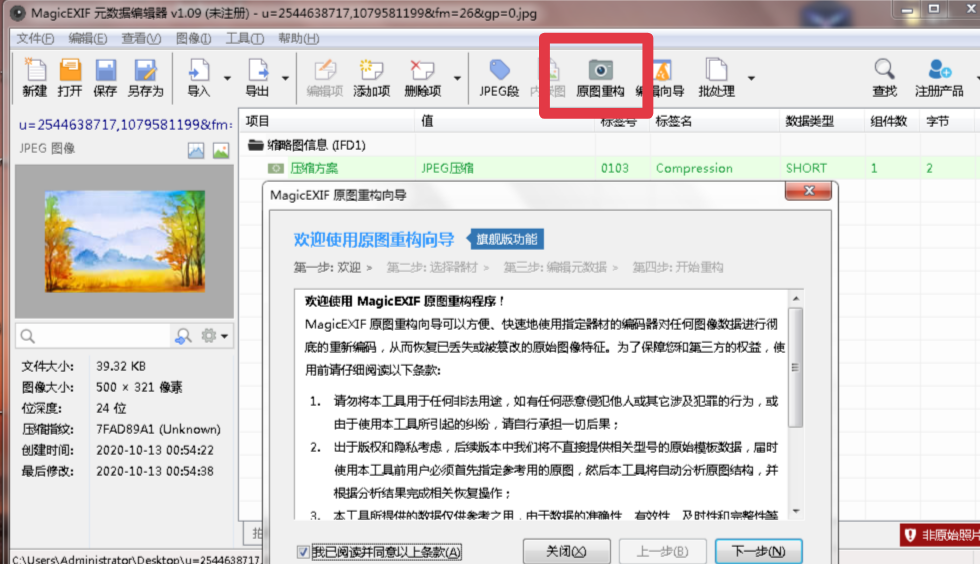This screenshot has width=980, height=564.
Task: Open the 导出 dropdown arrow
Action: point(285,78)
